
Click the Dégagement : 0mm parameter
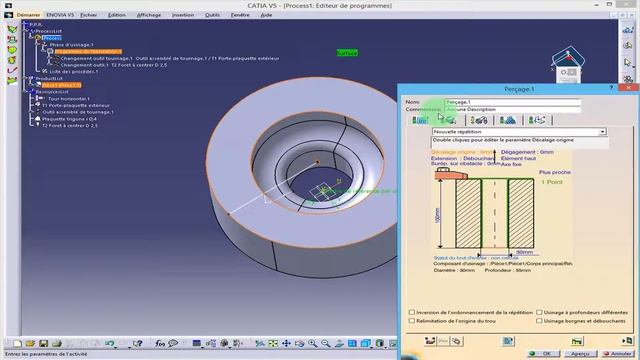527,152
